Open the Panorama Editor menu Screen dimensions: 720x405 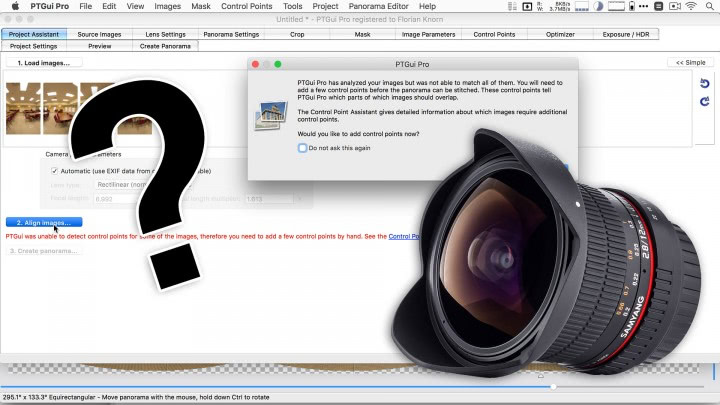[x=376, y=6]
